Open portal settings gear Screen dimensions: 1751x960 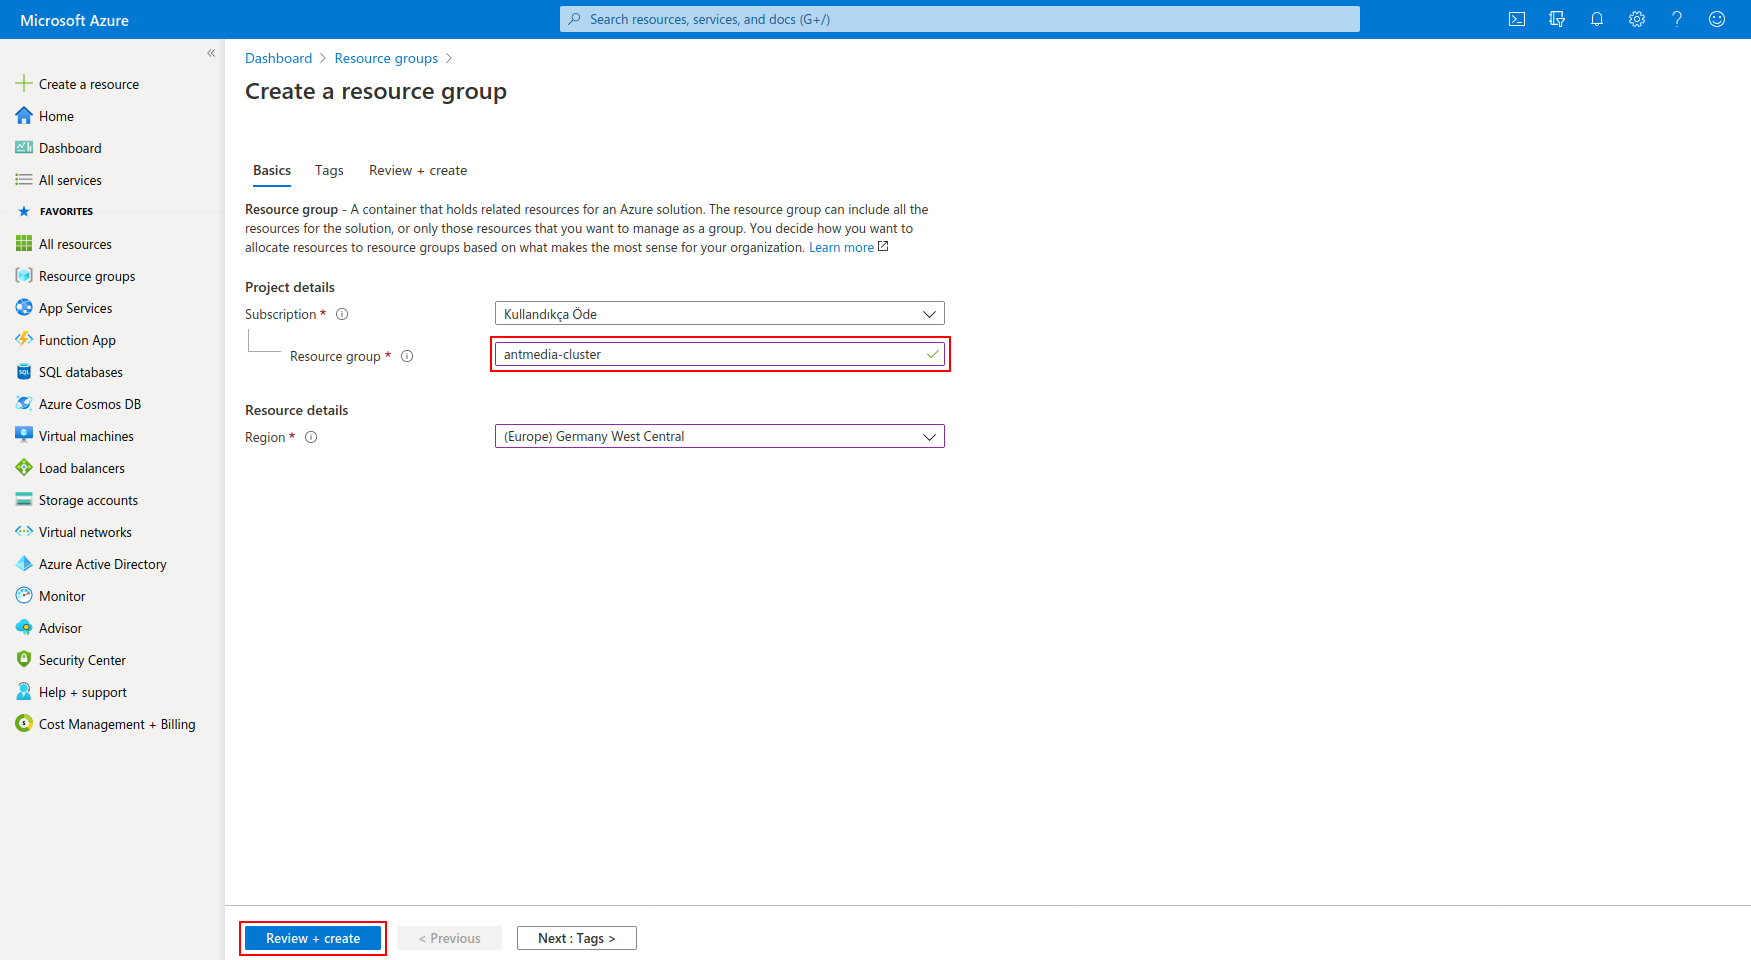pos(1637,19)
